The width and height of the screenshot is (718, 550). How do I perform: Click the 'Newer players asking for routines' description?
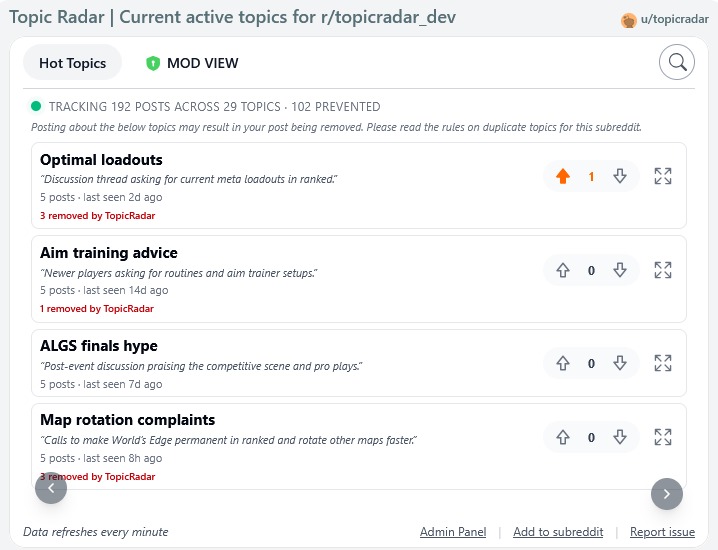click(179, 273)
